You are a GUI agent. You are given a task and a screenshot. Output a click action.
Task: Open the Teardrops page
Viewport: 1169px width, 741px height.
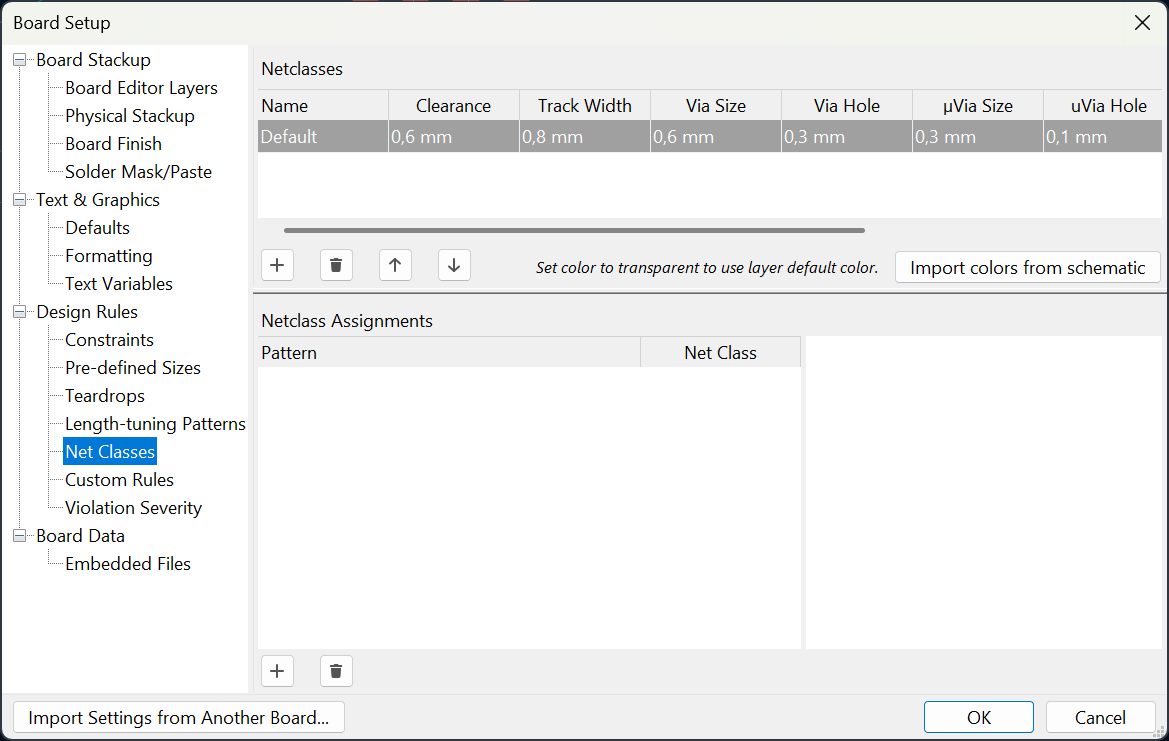(104, 396)
